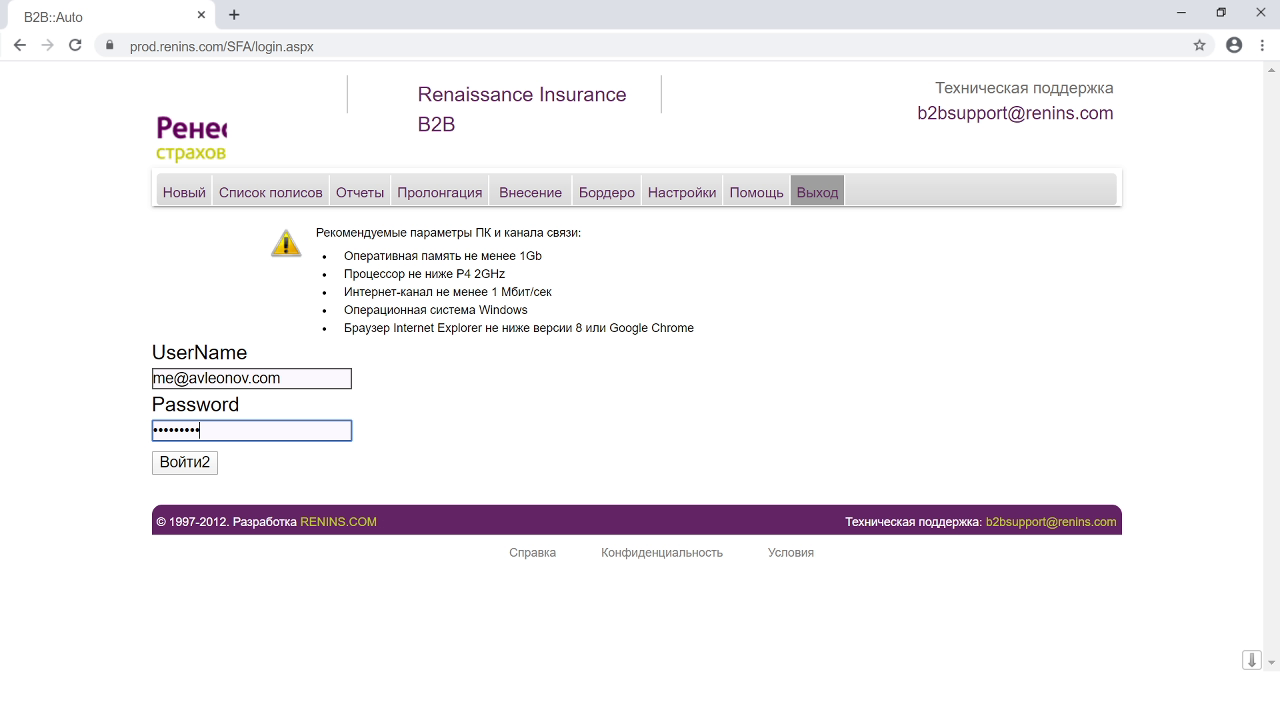Click the padlock site info icon
Image resolution: width=1280 pixels, height=720 pixels.
point(110,46)
